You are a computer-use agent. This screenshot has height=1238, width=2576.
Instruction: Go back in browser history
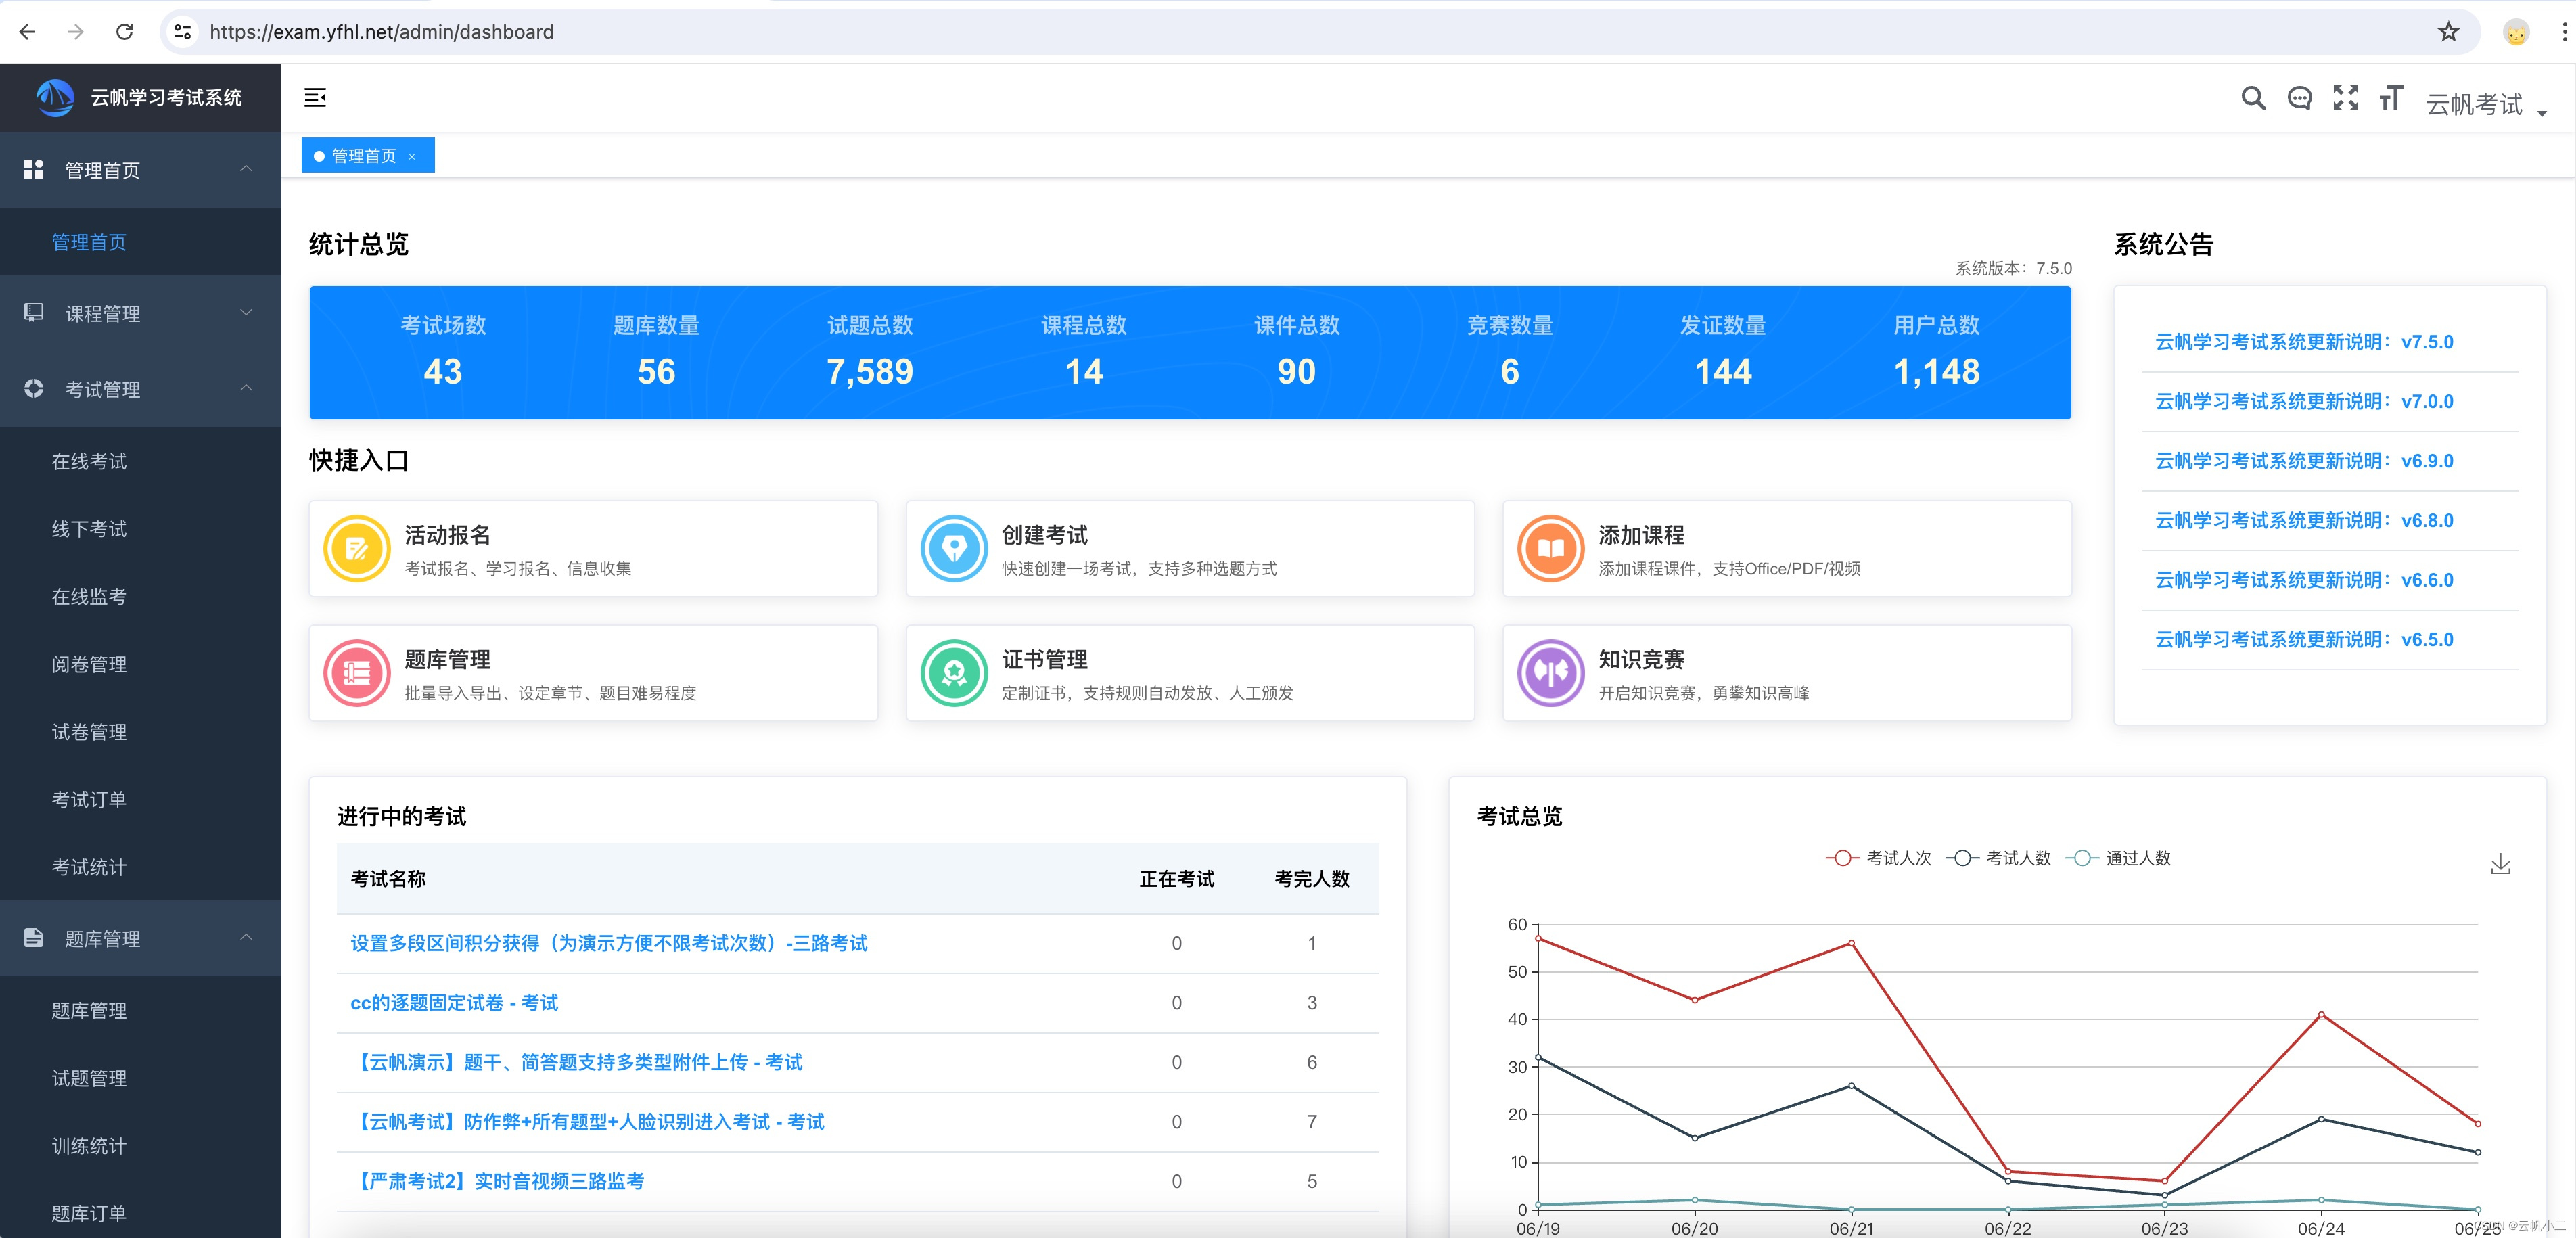pyautogui.click(x=28, y=32)
